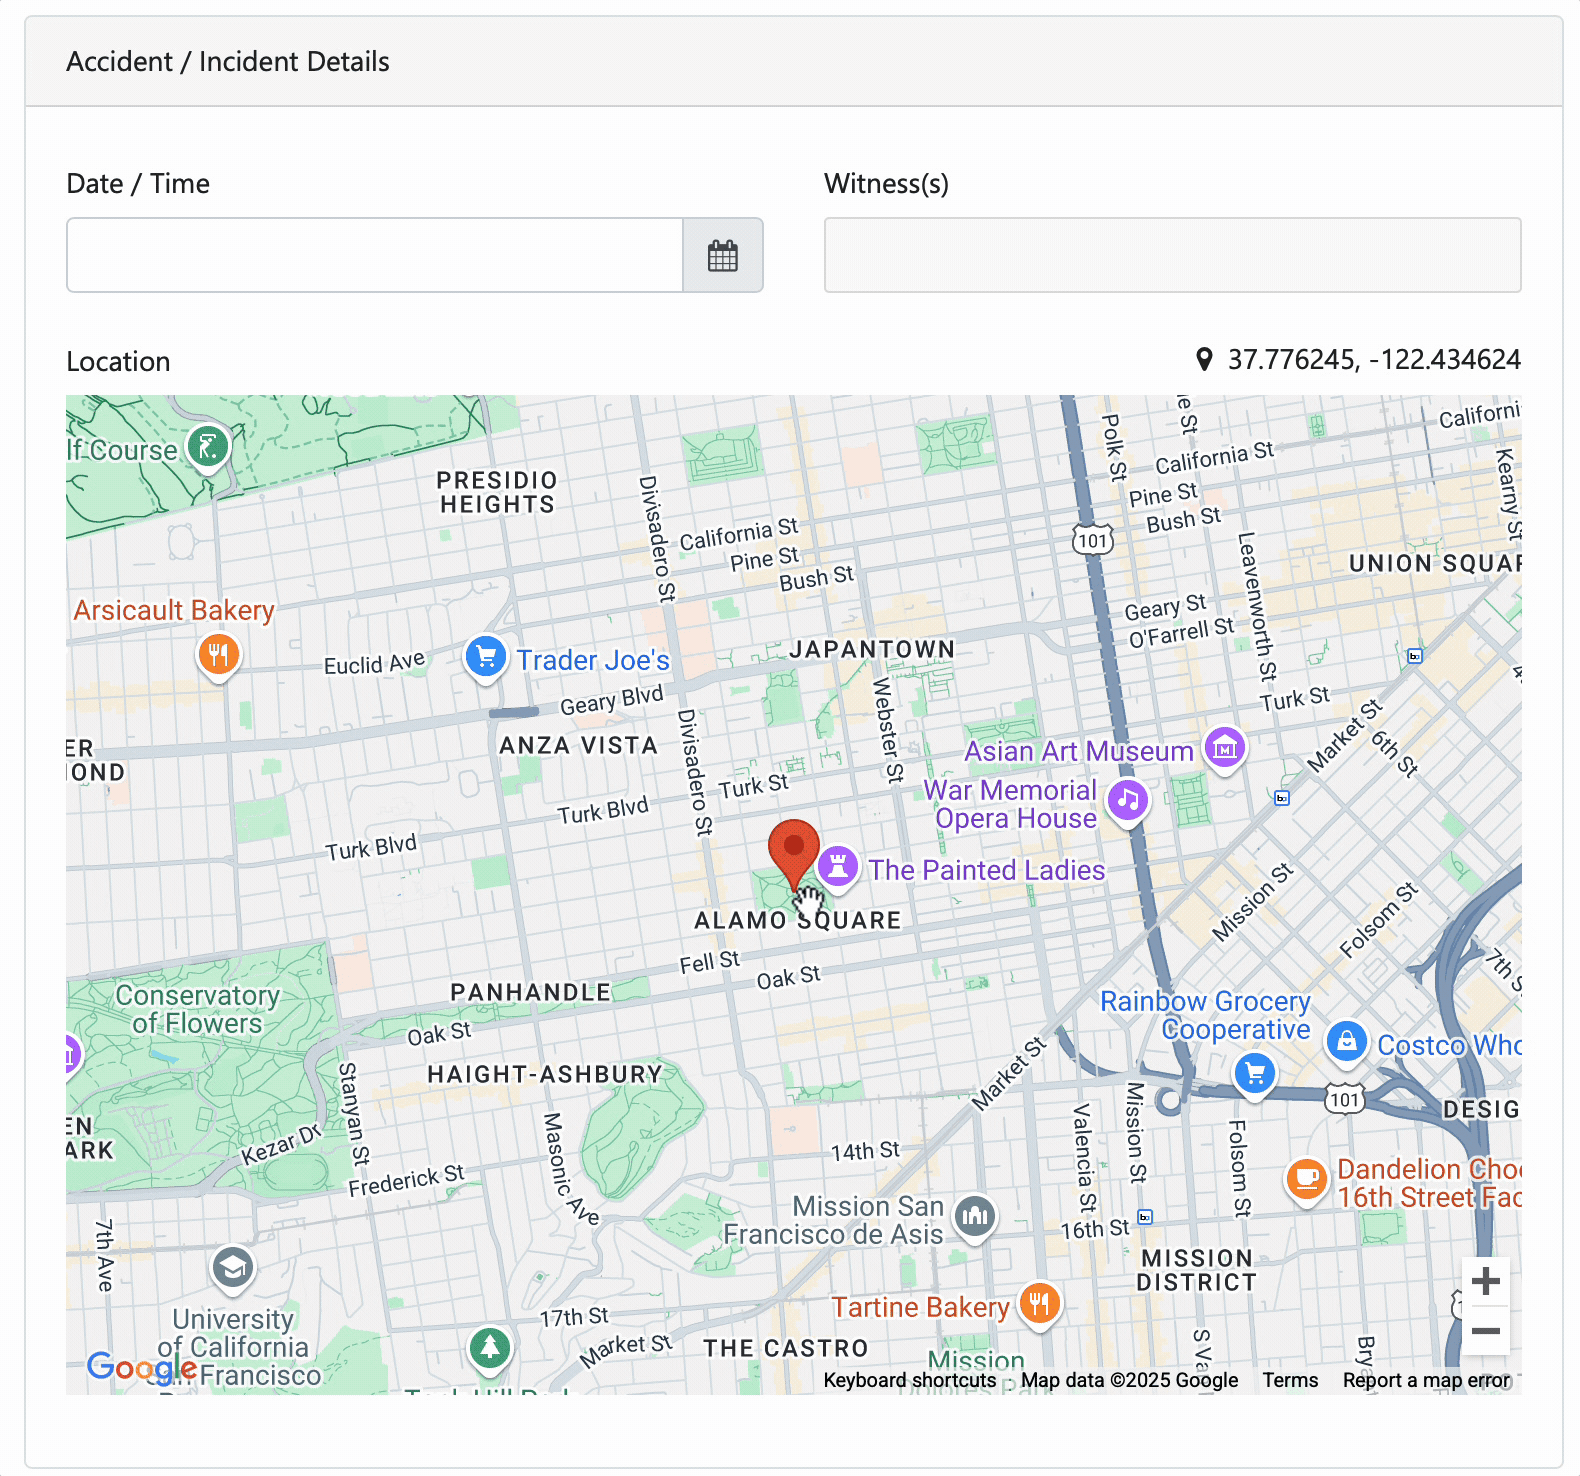Open the calendar date picker icon
This screenshot has width=1580, height=1476.
723,256
